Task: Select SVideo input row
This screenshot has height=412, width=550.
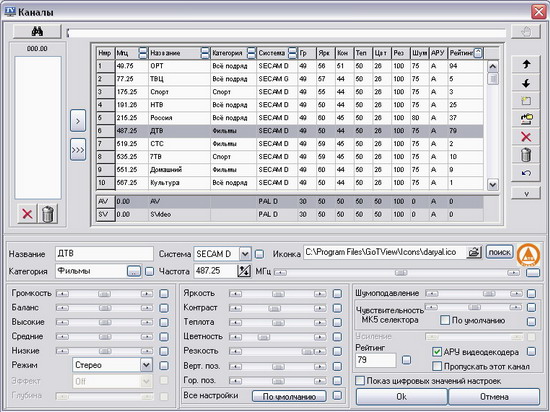Action: tap(290, 215)
